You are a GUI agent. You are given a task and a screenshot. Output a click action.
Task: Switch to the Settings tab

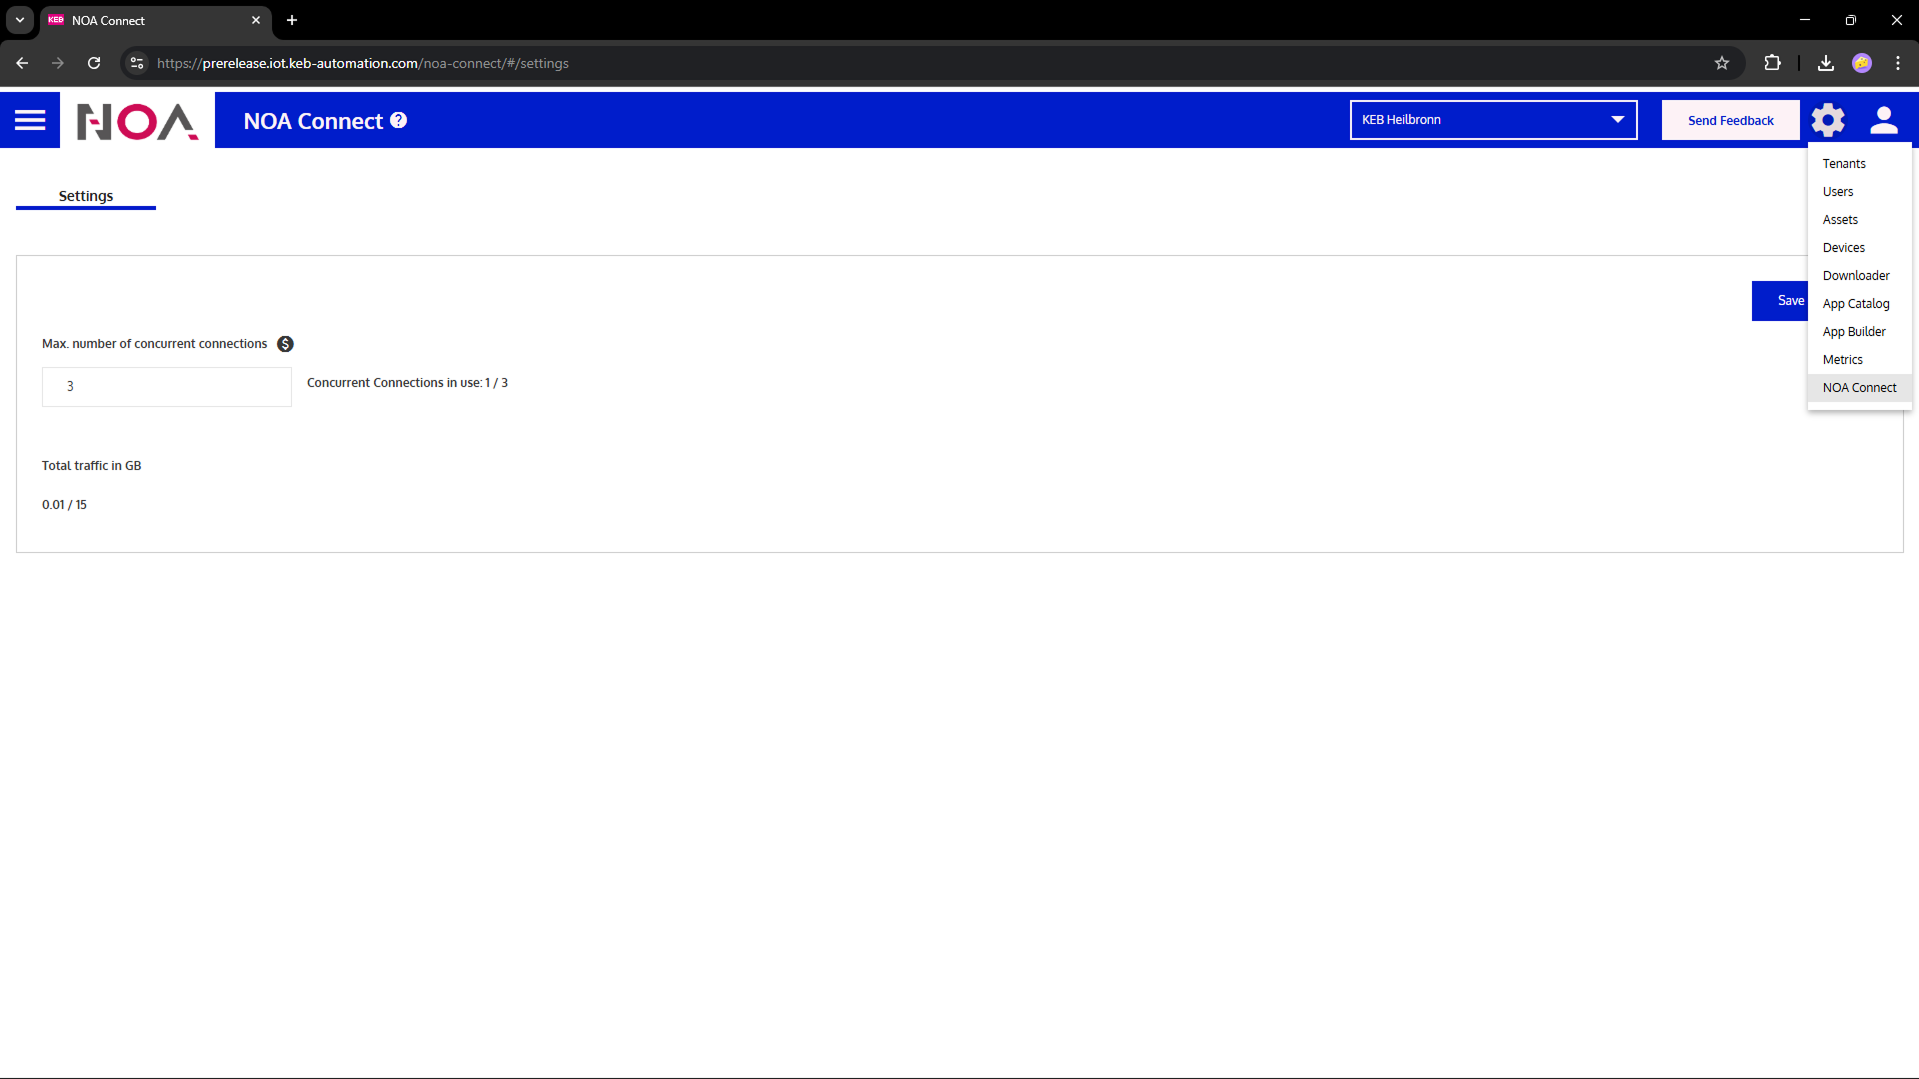click(86, 196)
